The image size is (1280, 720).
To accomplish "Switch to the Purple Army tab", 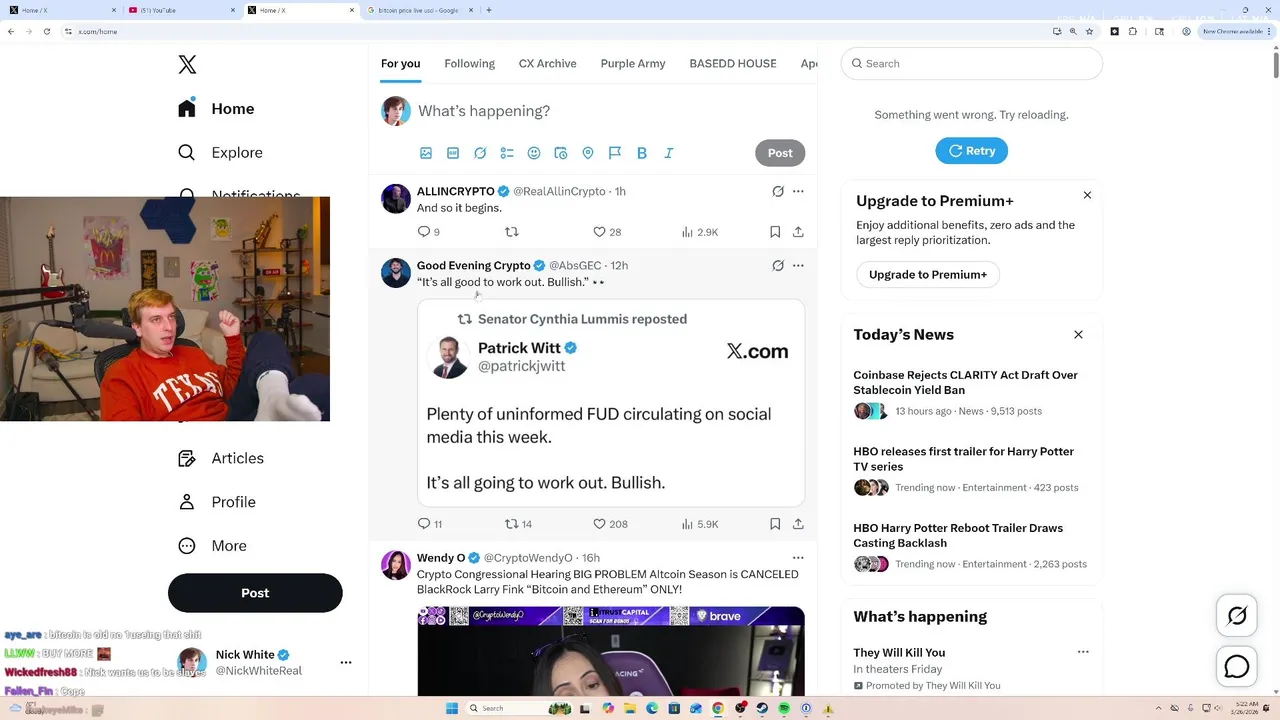I will pyautogui.click(x=633, y=64).
